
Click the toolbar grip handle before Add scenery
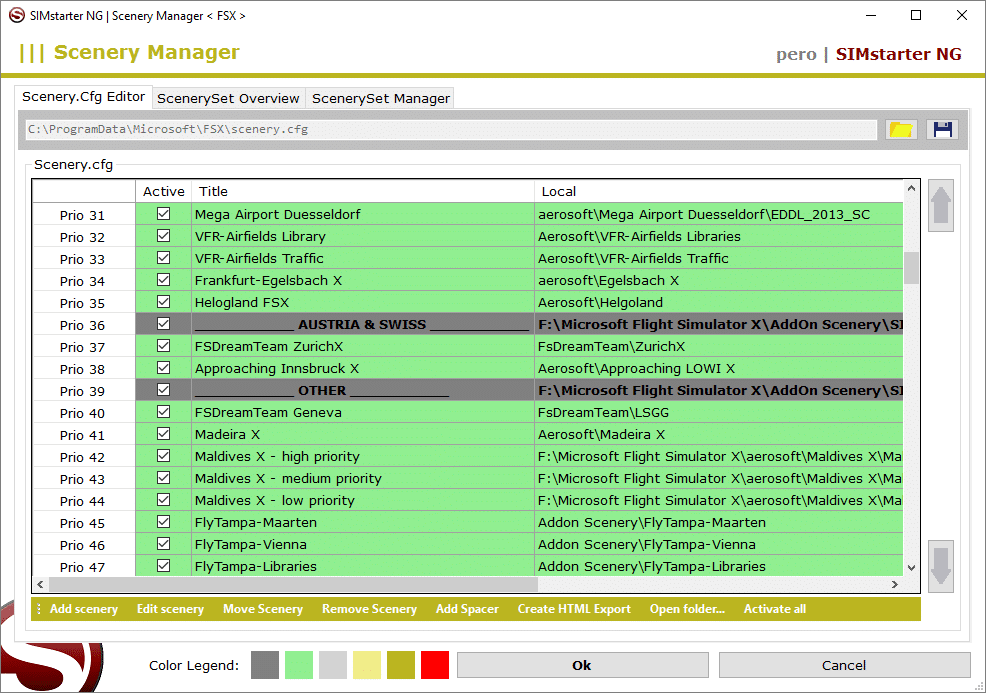[x=39, y=609]
